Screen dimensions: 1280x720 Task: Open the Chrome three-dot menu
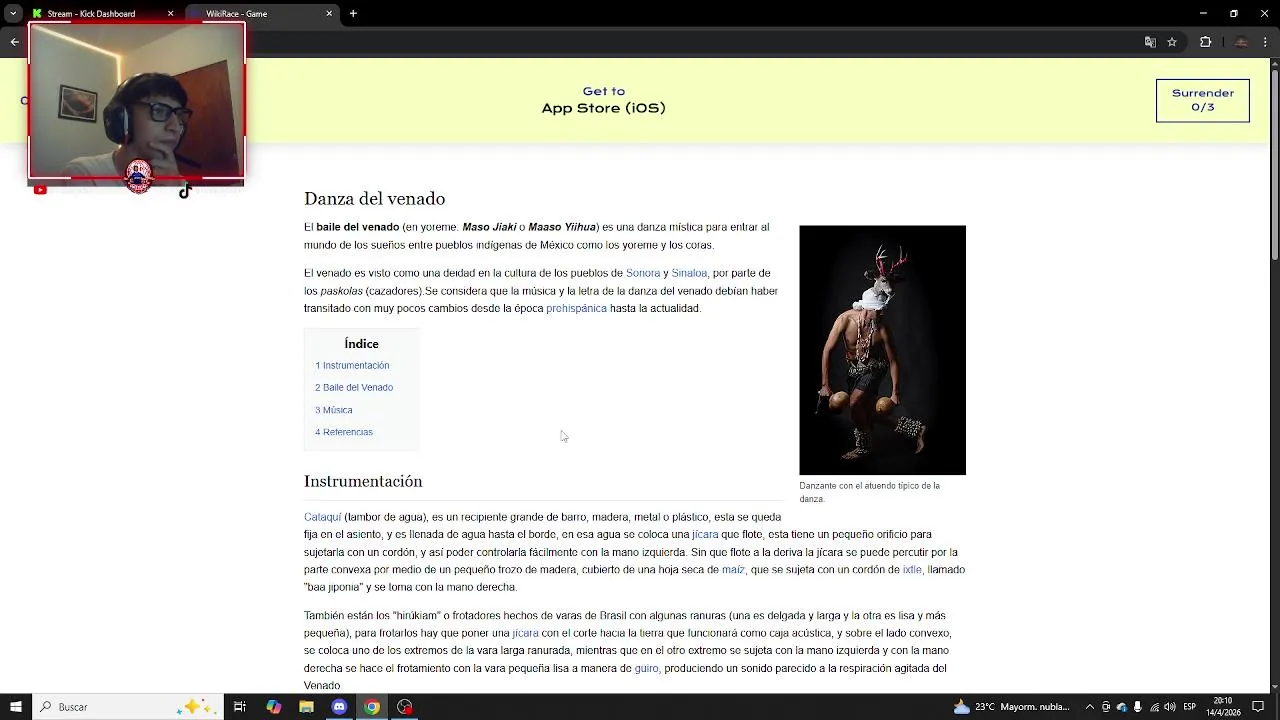tap(1266, 42)
